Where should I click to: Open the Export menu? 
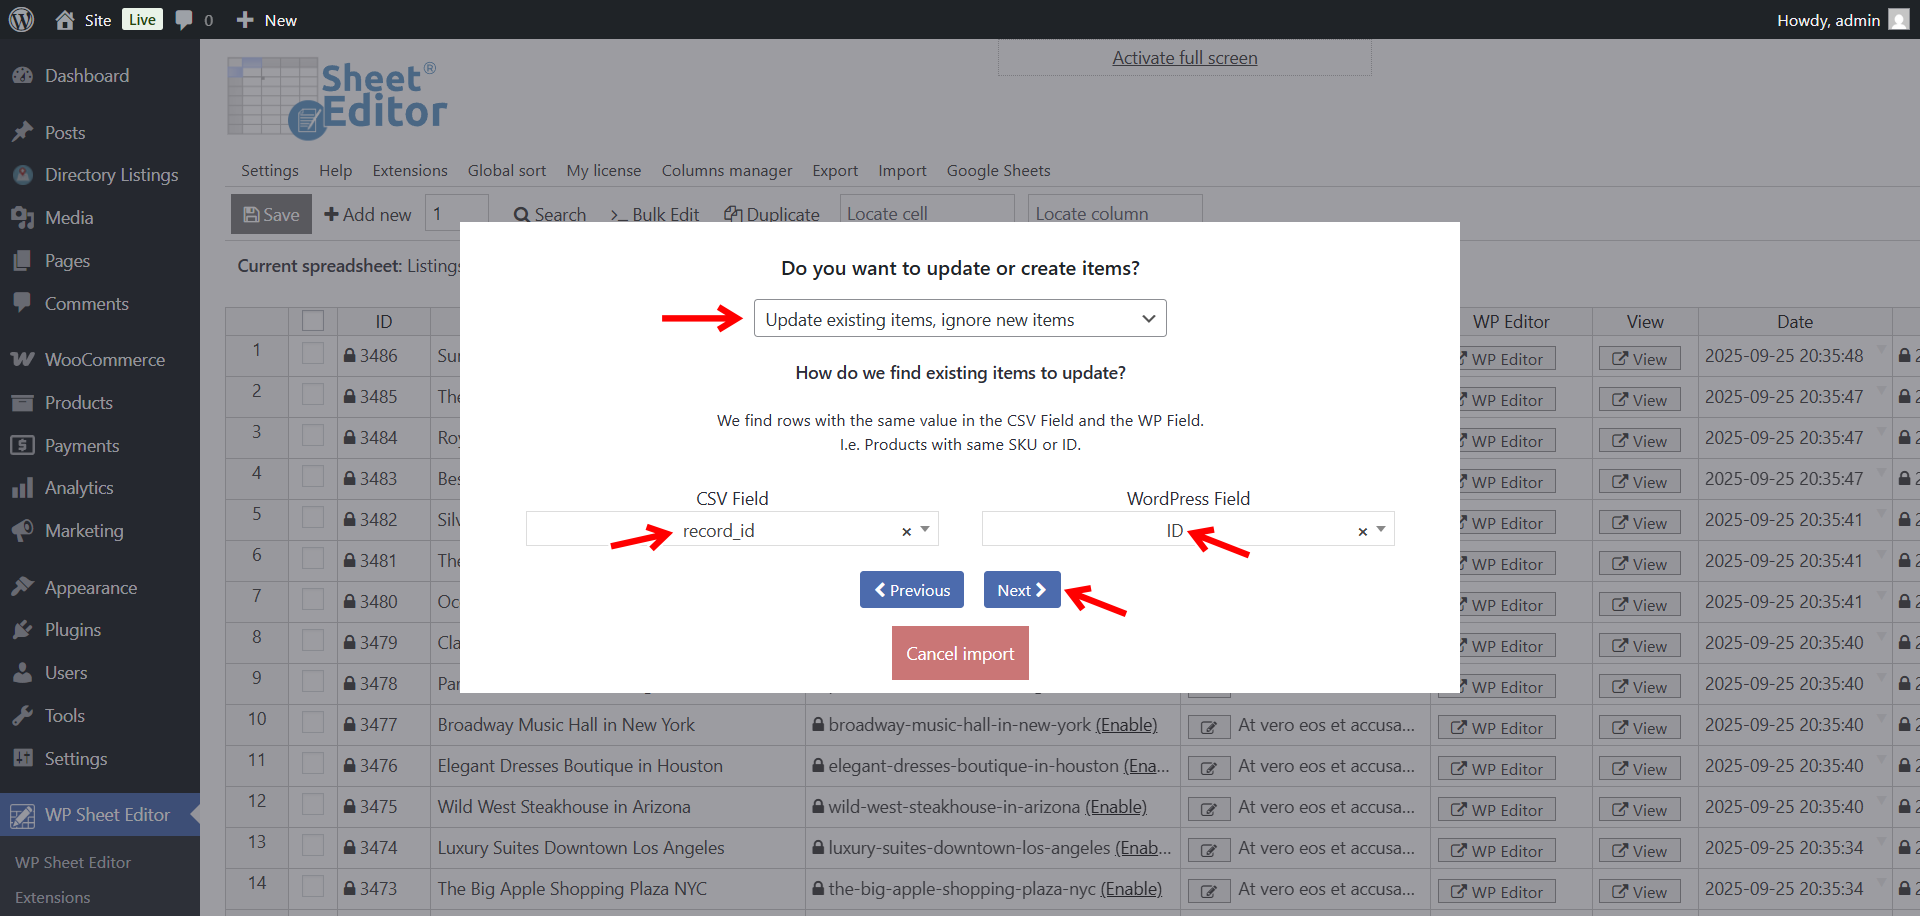tap(835, 171)
